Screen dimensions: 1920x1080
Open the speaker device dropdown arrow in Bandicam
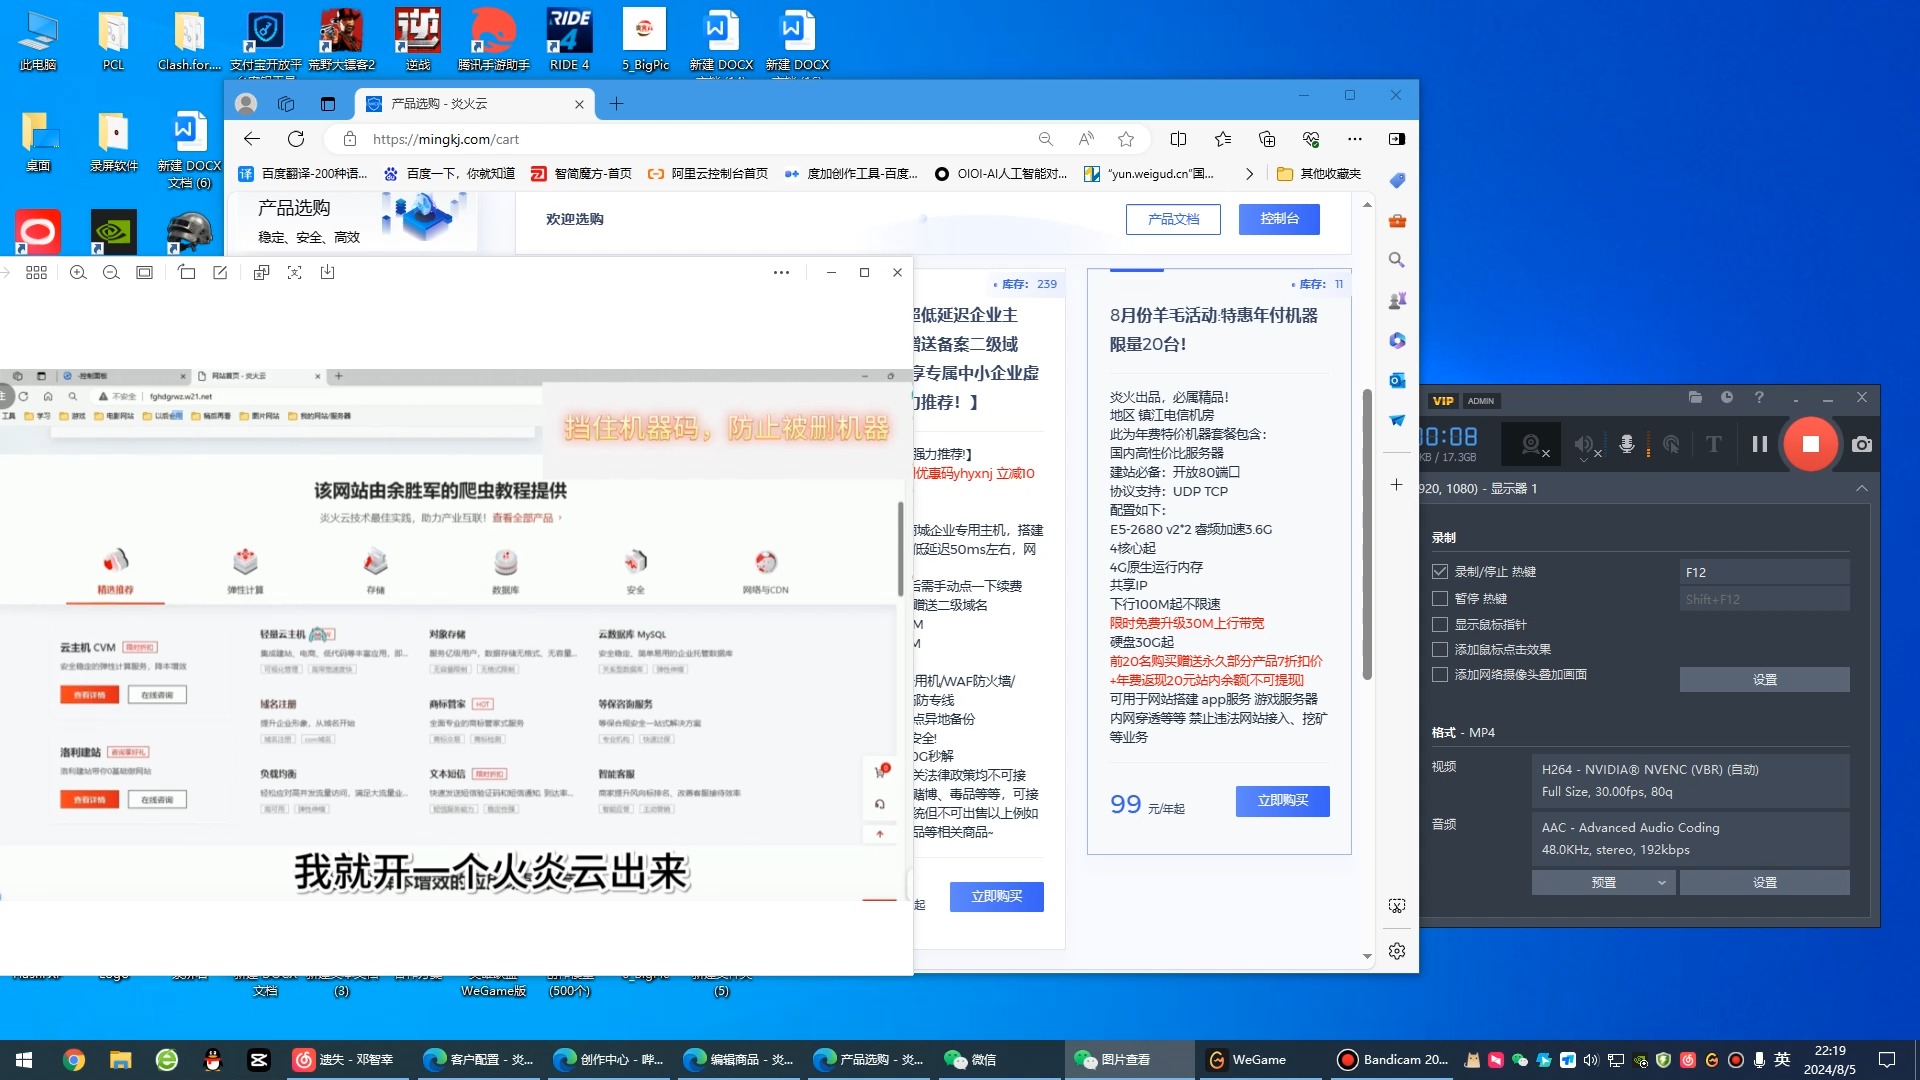point(1584,460)
